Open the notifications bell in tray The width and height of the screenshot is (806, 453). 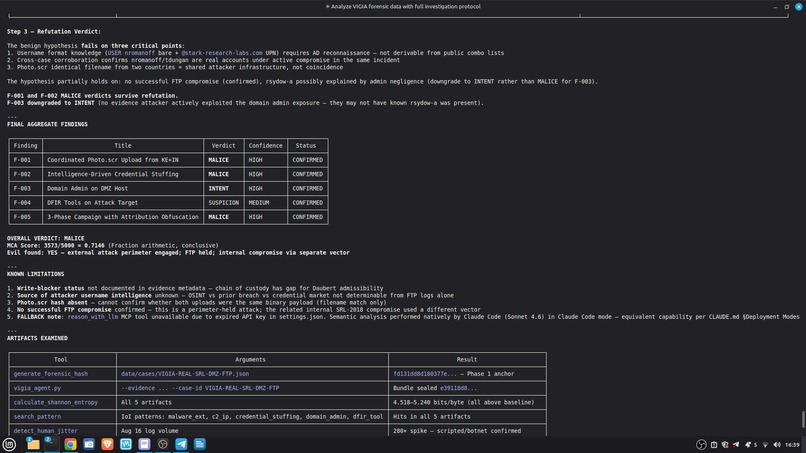(x=748, y=445)
